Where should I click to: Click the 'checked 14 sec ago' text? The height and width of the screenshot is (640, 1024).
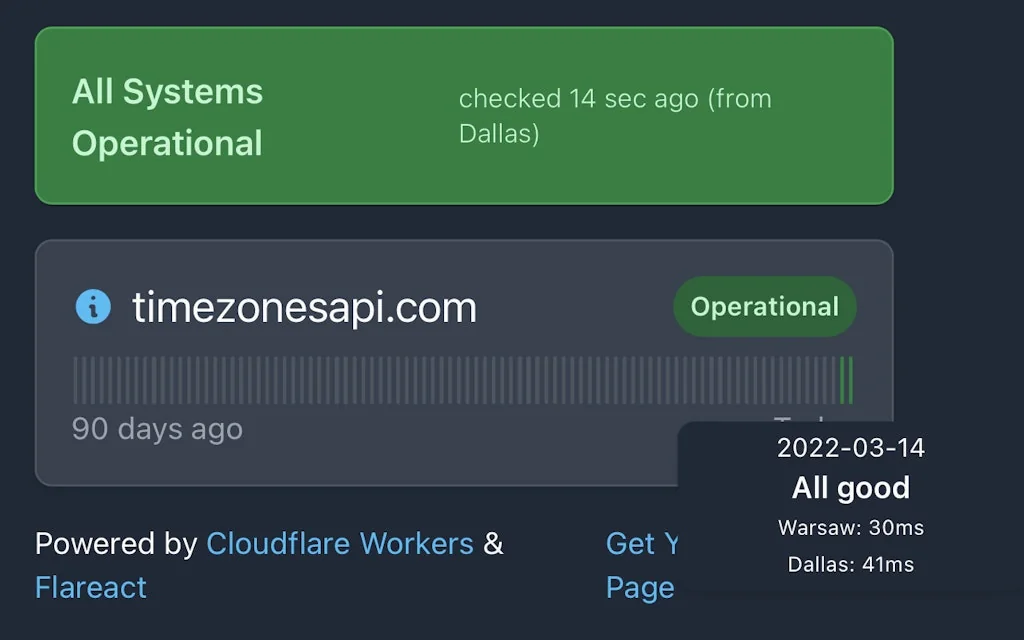tap(615, 116)
